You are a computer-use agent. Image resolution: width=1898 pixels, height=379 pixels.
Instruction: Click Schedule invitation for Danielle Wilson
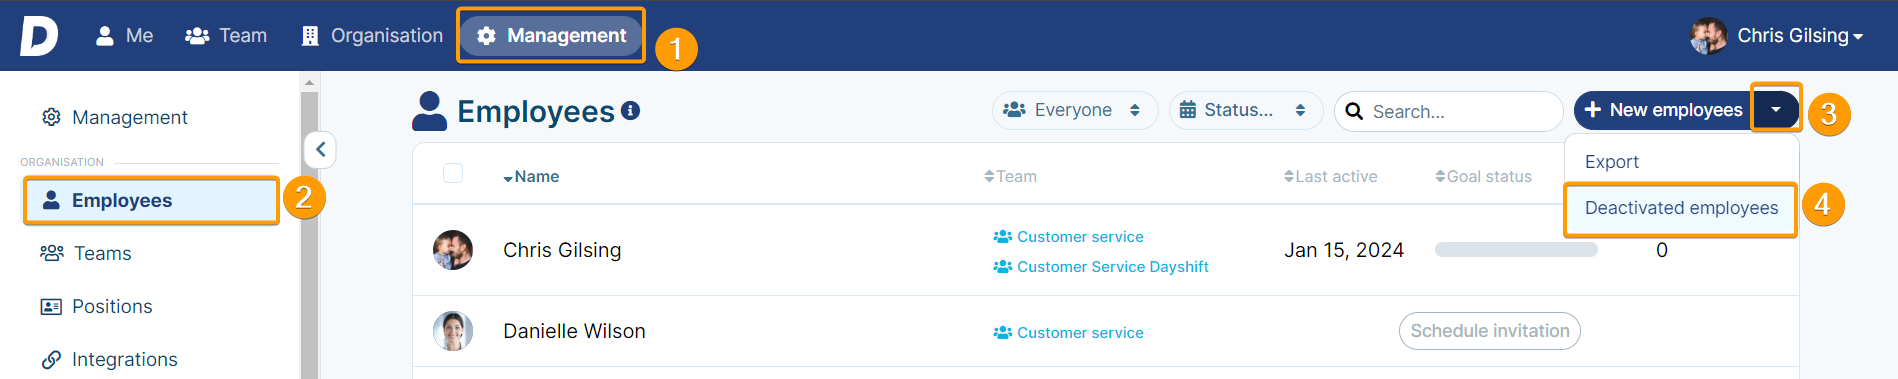point(1489,331)
